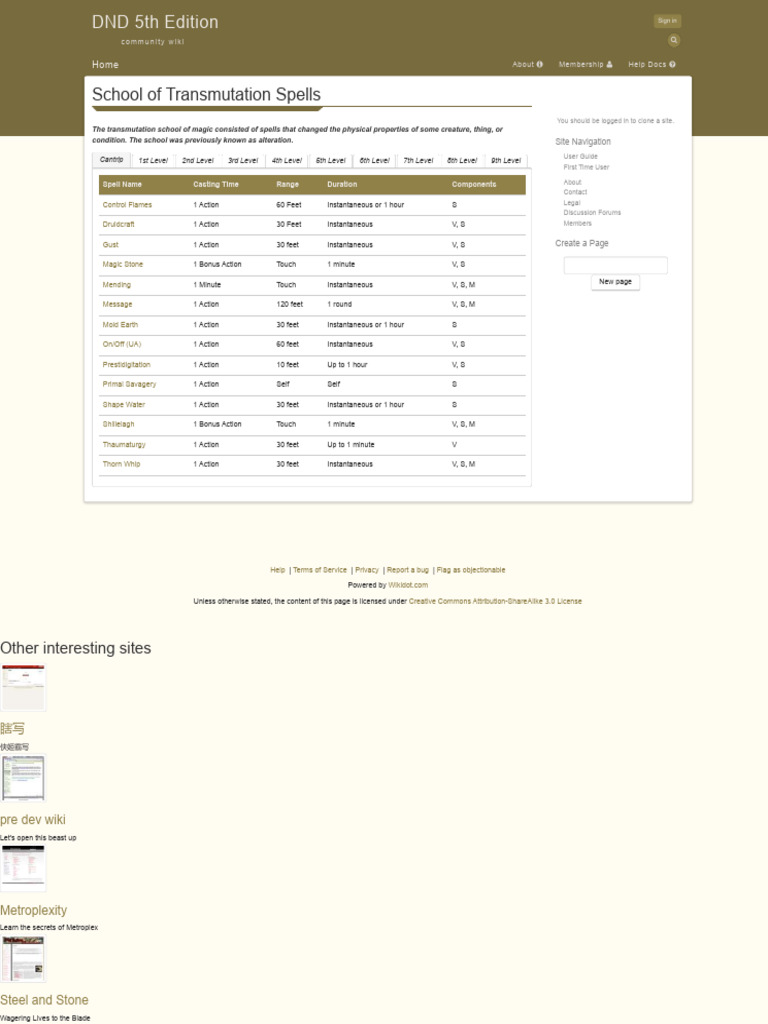
Task: Open the Message spell link
Action: (x=117, y=305)
